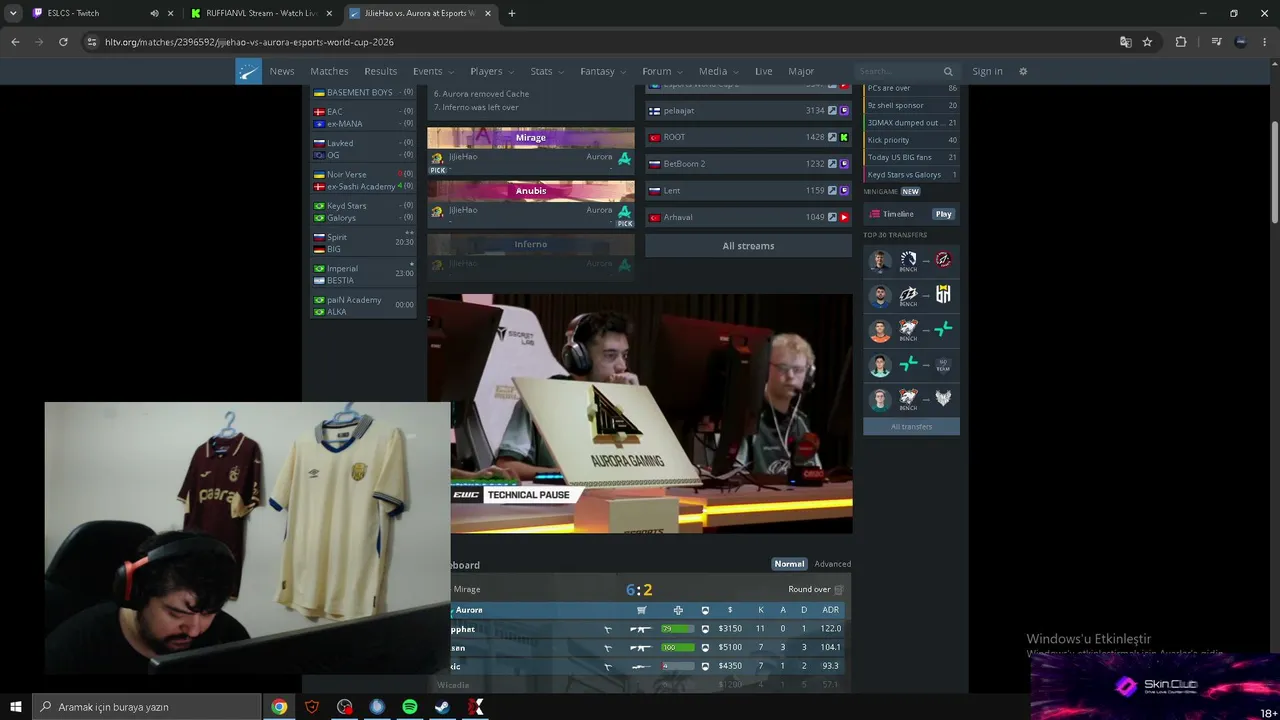Click the Kick icon on ROOT stream row
The height and width of the screenshot is (720, 1280).
tap(844, 137)
